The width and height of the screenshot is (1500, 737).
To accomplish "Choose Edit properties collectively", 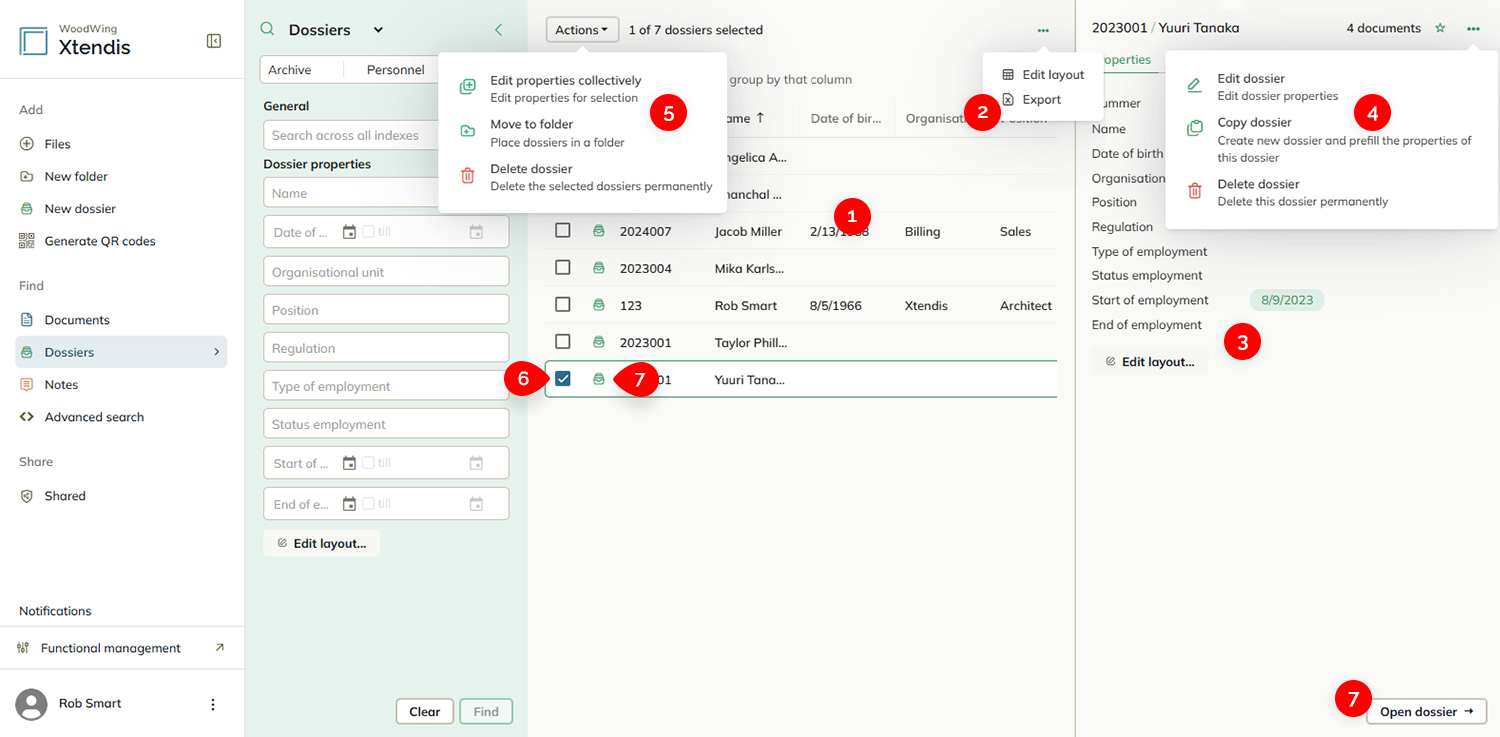I will (x=565, y=88).
